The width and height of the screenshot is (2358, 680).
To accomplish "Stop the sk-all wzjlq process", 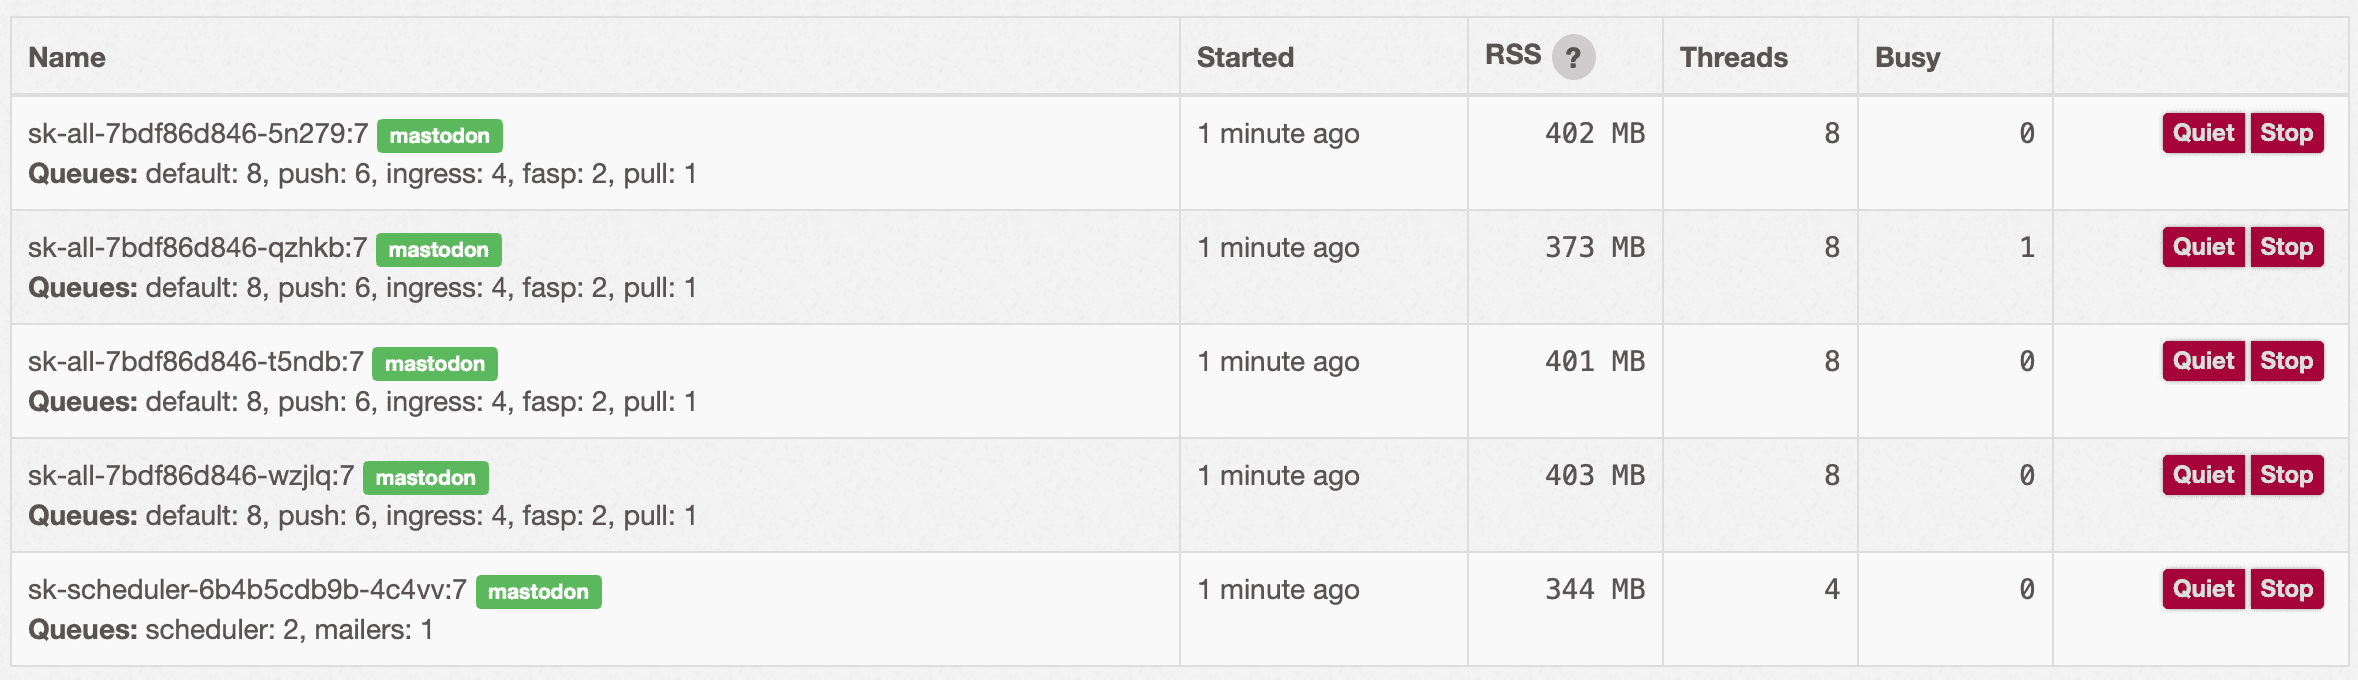I will click(2286, 475).
